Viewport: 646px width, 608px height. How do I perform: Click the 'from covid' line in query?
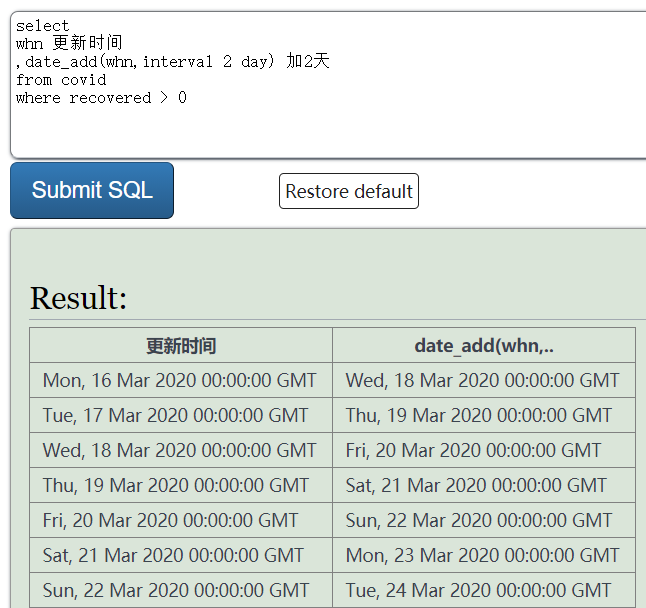pos(61,80)
